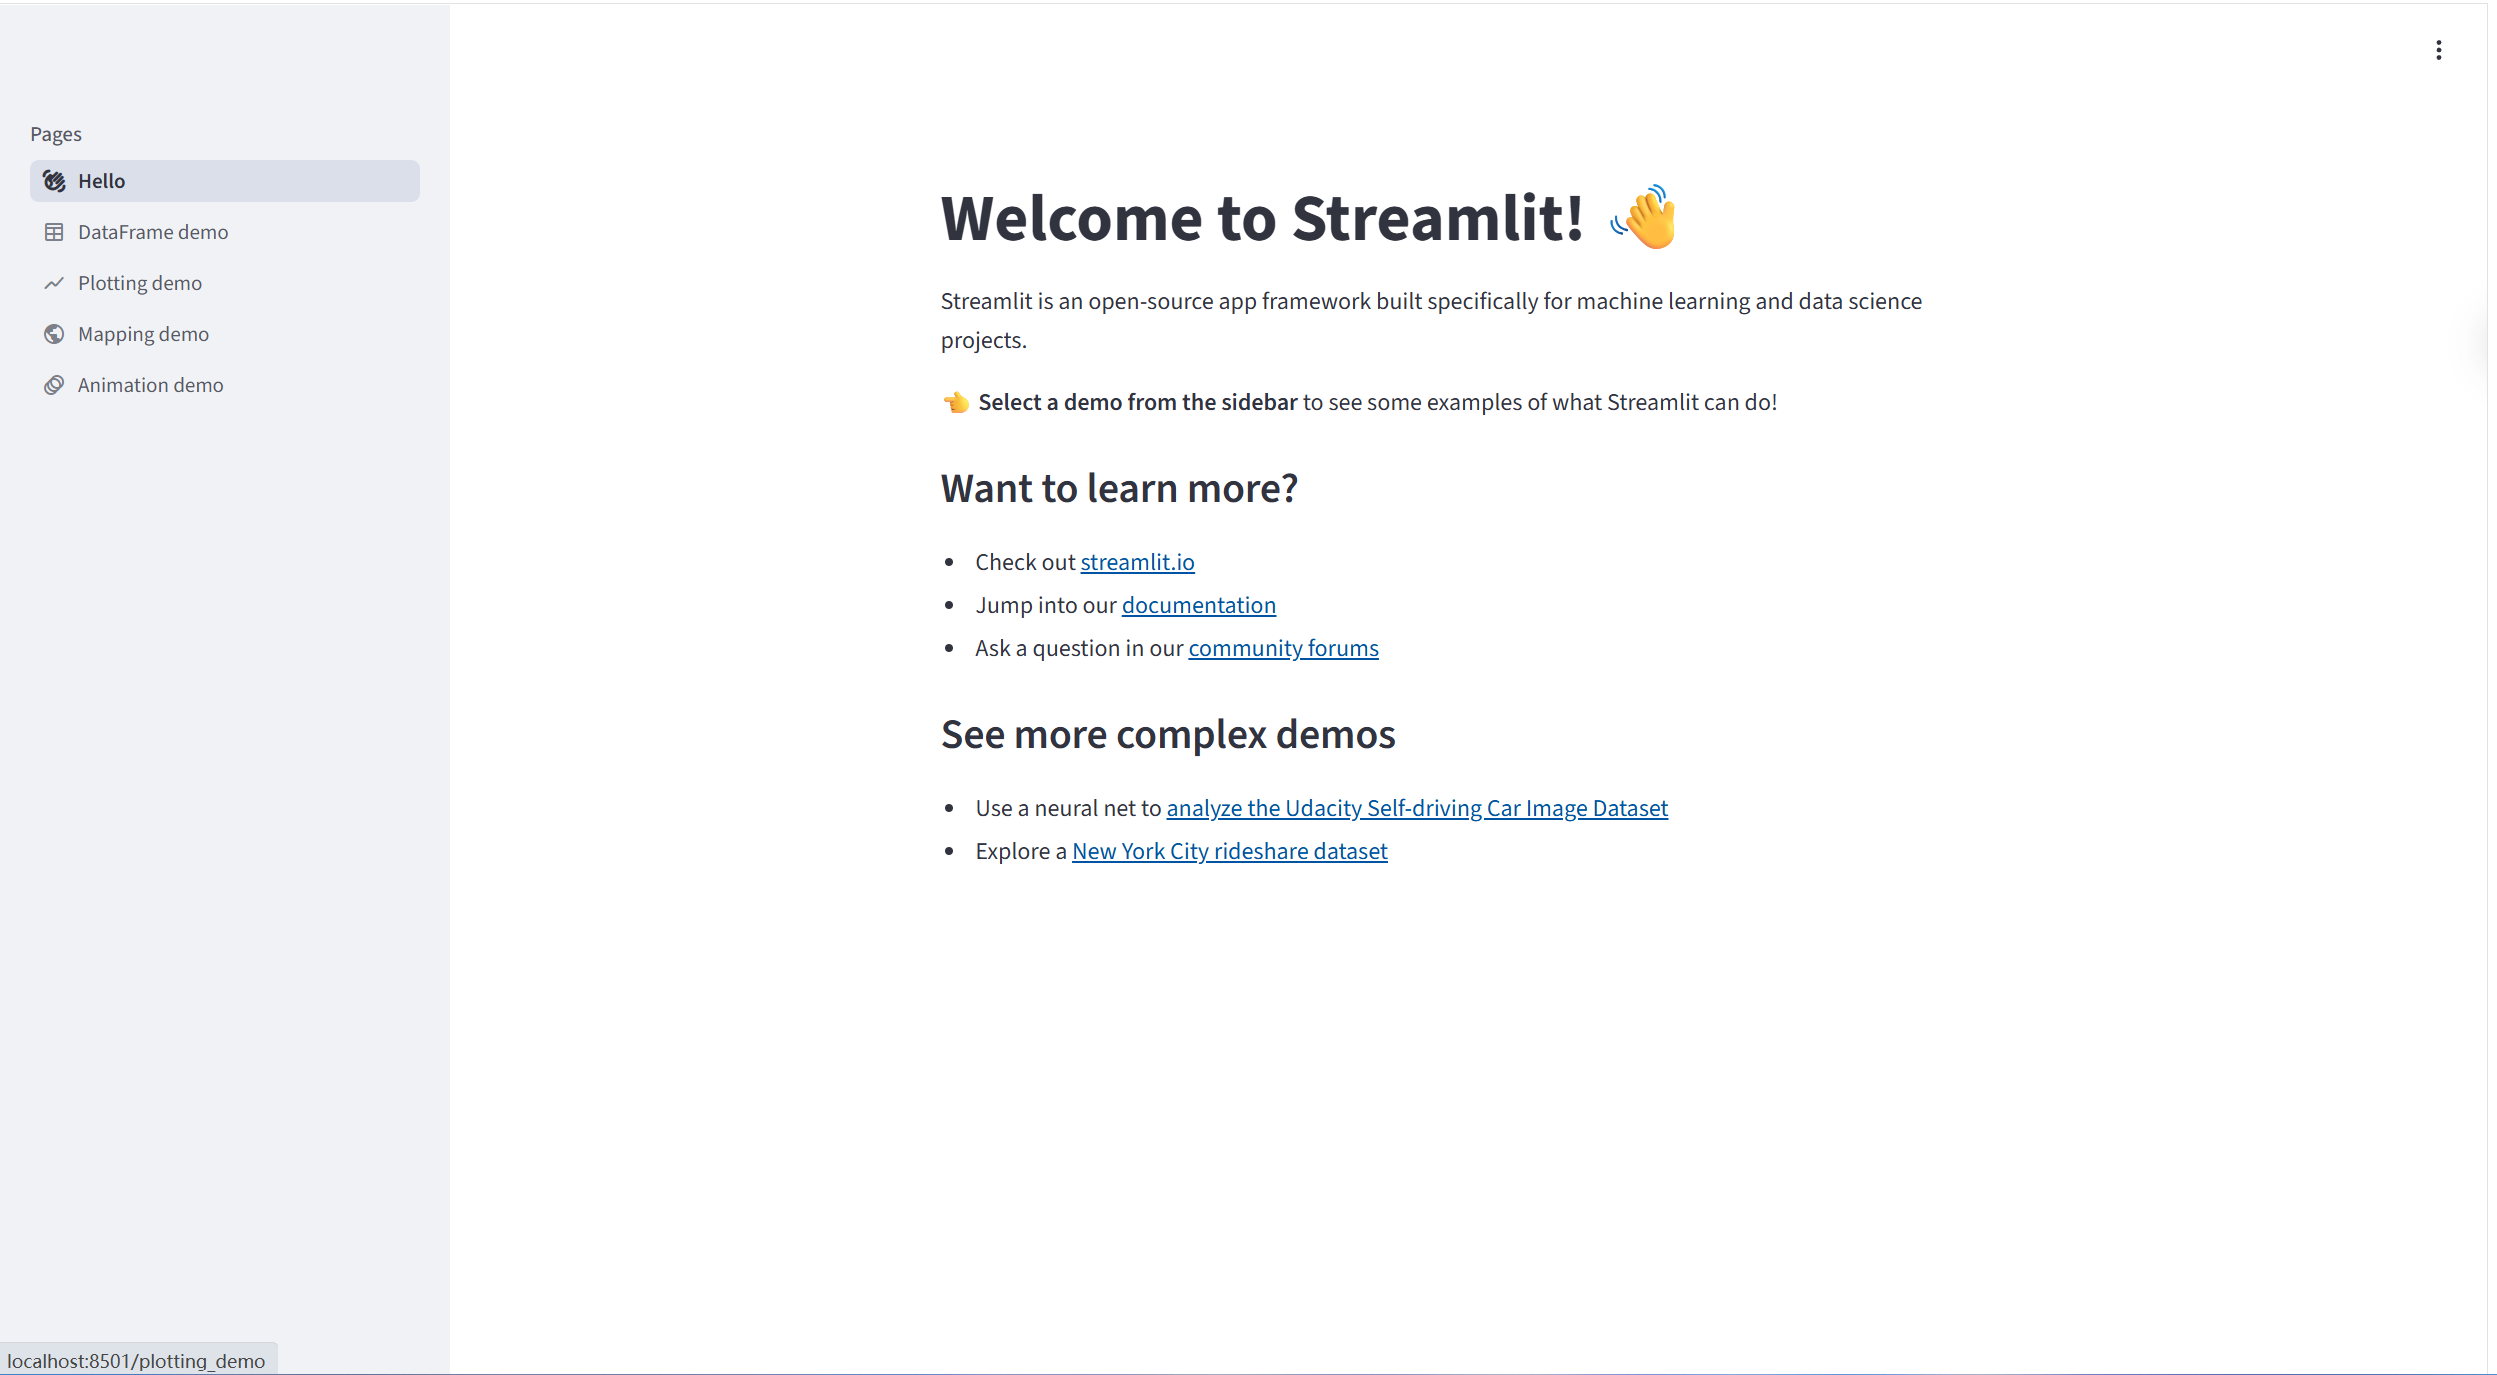Switch to the Plotting demo page
Image resolution: width=2497 pixels, height=1375 pixels.
pyautogui.click(x=140, y=283)
